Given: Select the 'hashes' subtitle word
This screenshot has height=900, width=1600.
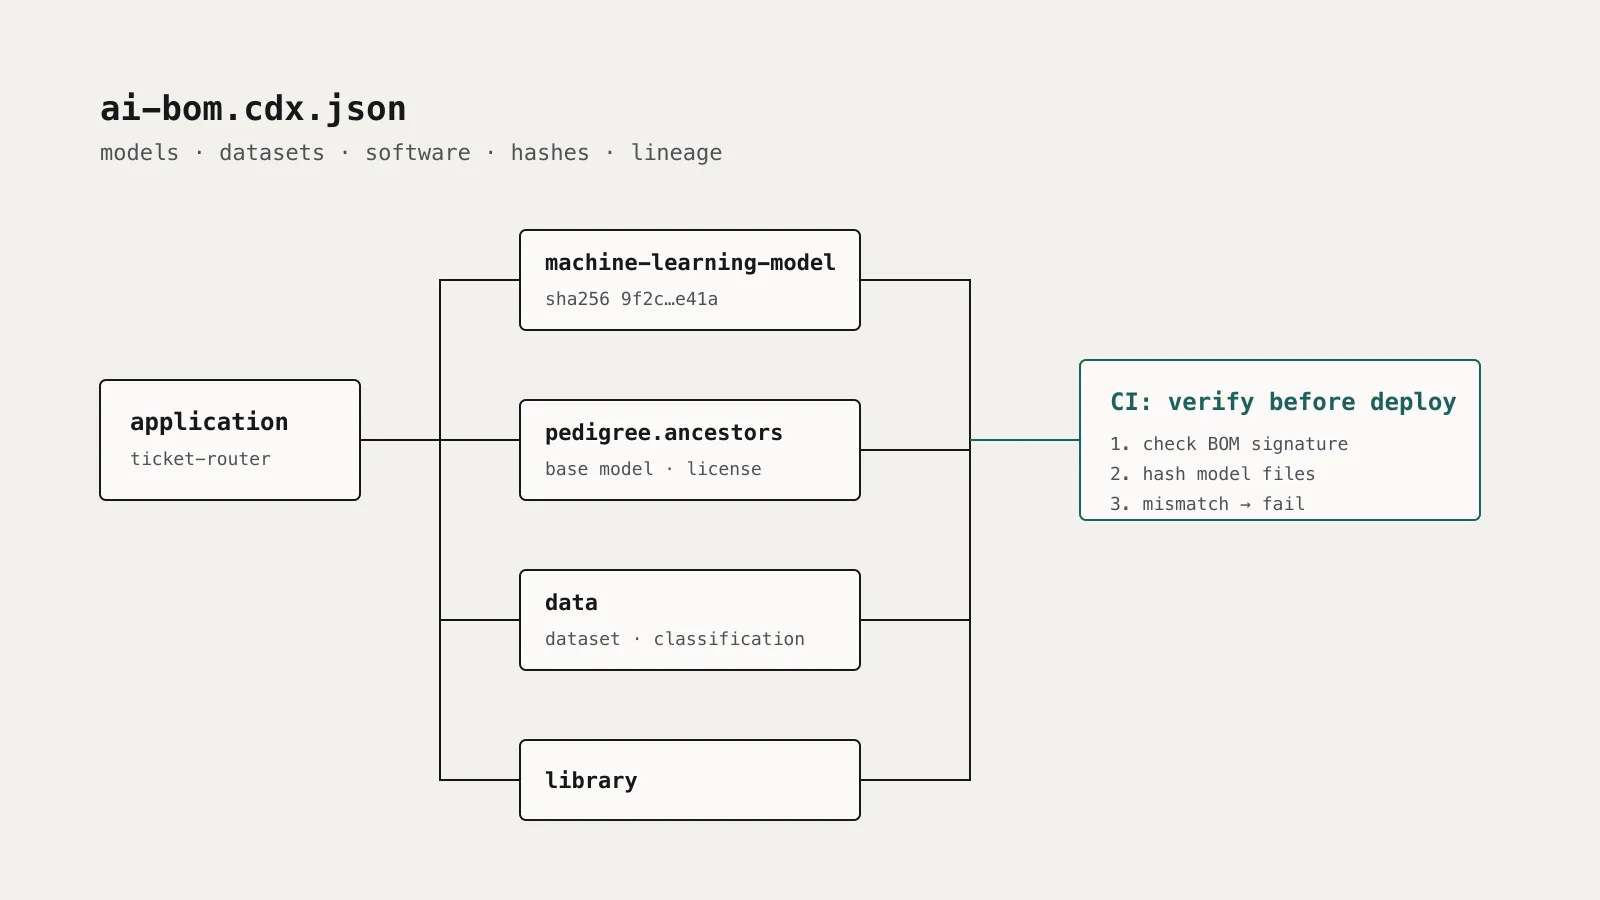Looking at the screenshot, I should 550,153.
